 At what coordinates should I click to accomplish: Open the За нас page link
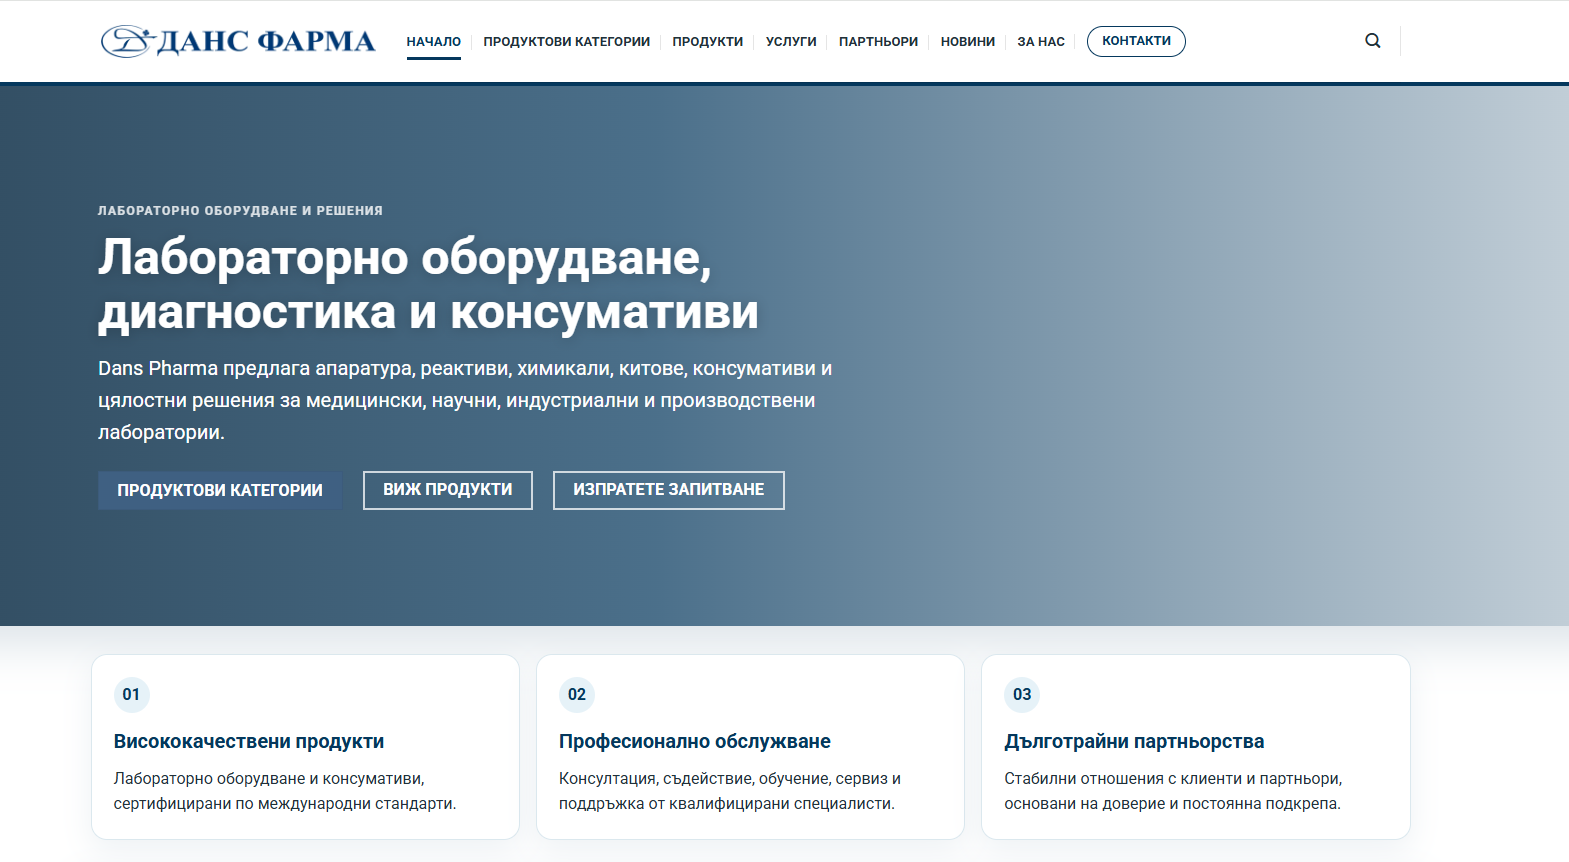(x=1041, y=42)
